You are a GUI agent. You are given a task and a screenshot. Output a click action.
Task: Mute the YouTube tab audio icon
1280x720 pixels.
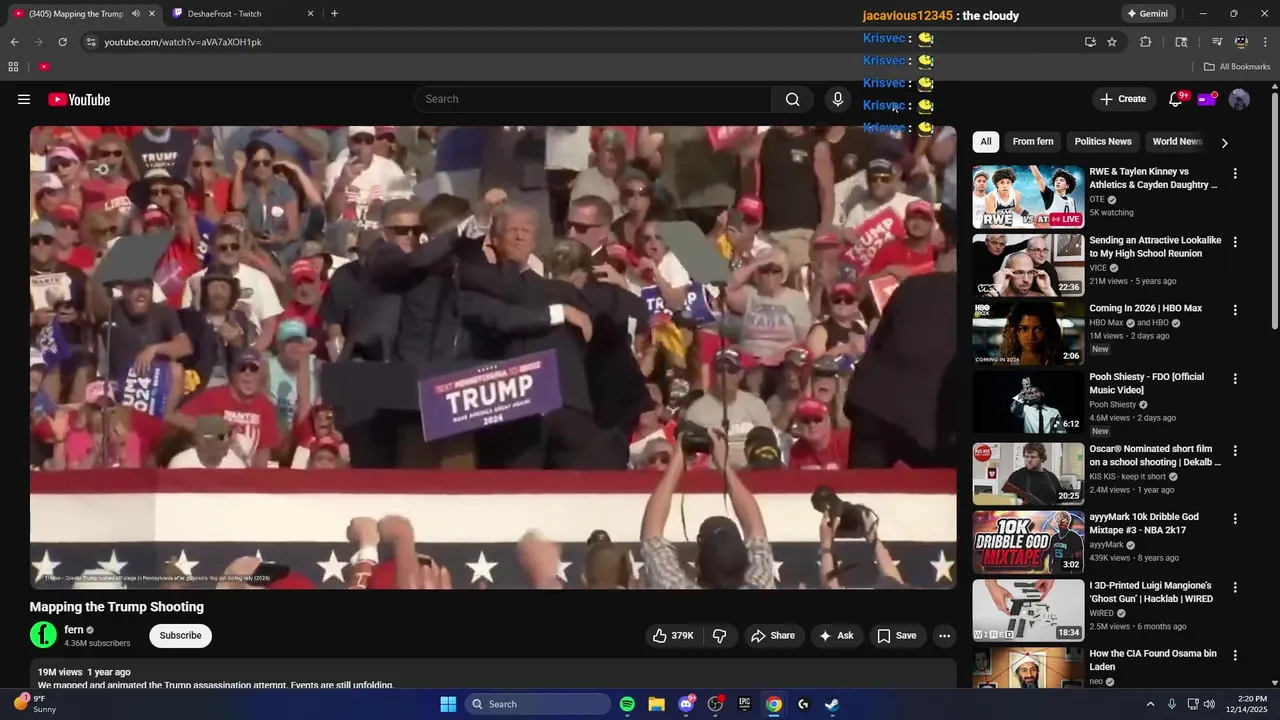click(136, 14)
